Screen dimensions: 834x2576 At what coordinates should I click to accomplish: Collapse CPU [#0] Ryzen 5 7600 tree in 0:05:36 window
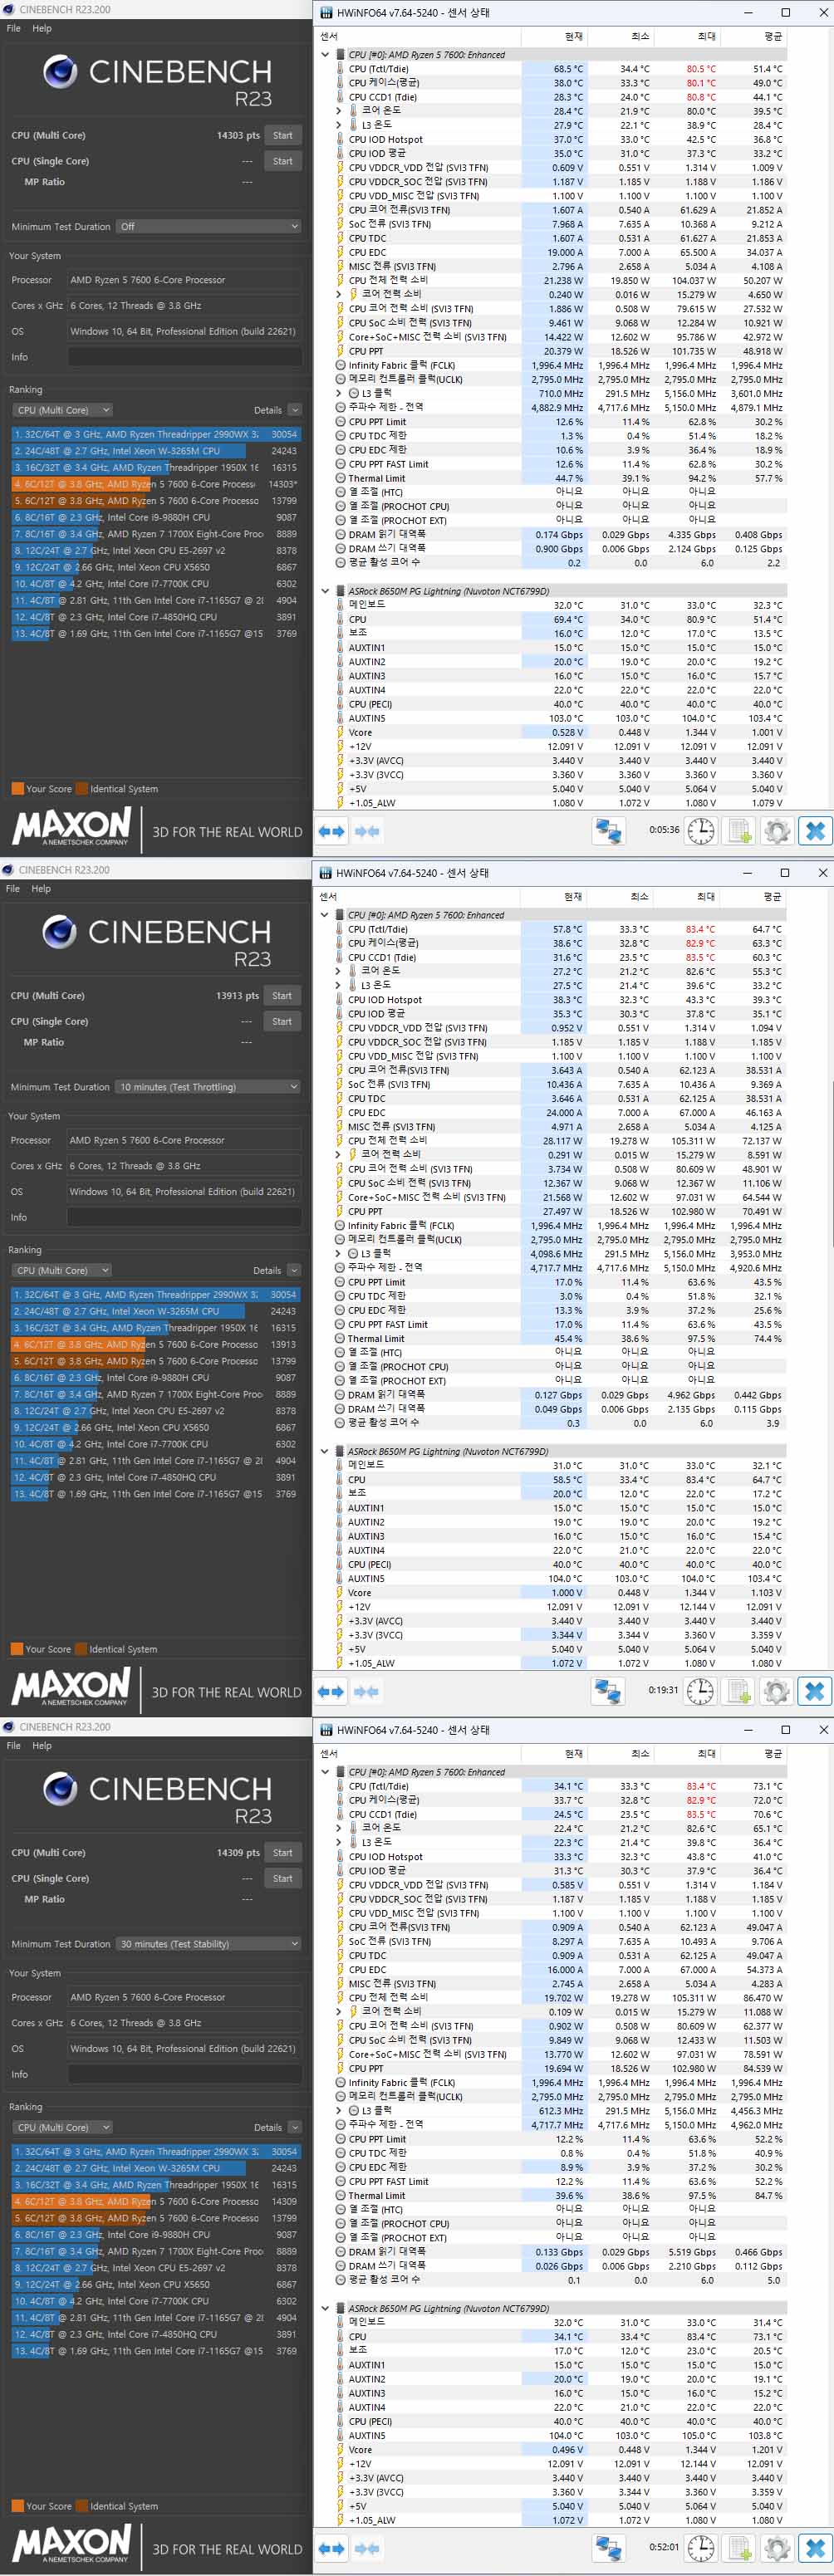325,55
